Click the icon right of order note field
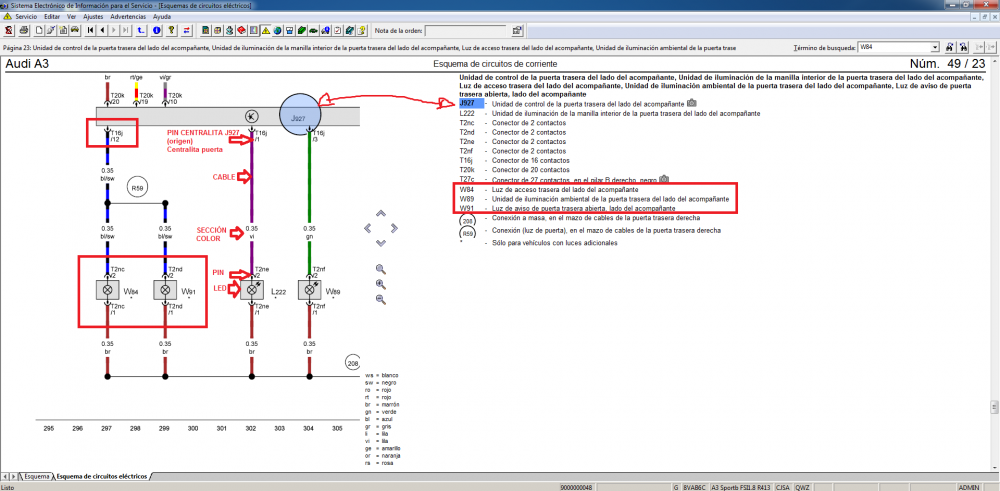 (x=517, y=30)
